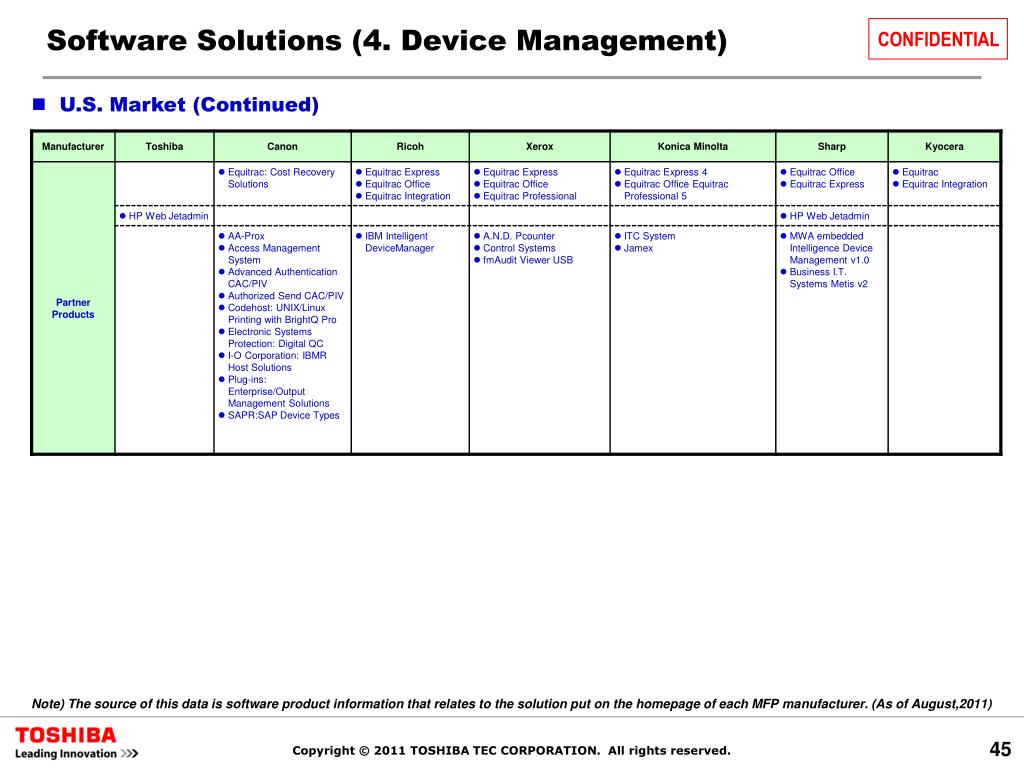Select the Sharp column header
1024x768 pixels.
pos(832,146)
